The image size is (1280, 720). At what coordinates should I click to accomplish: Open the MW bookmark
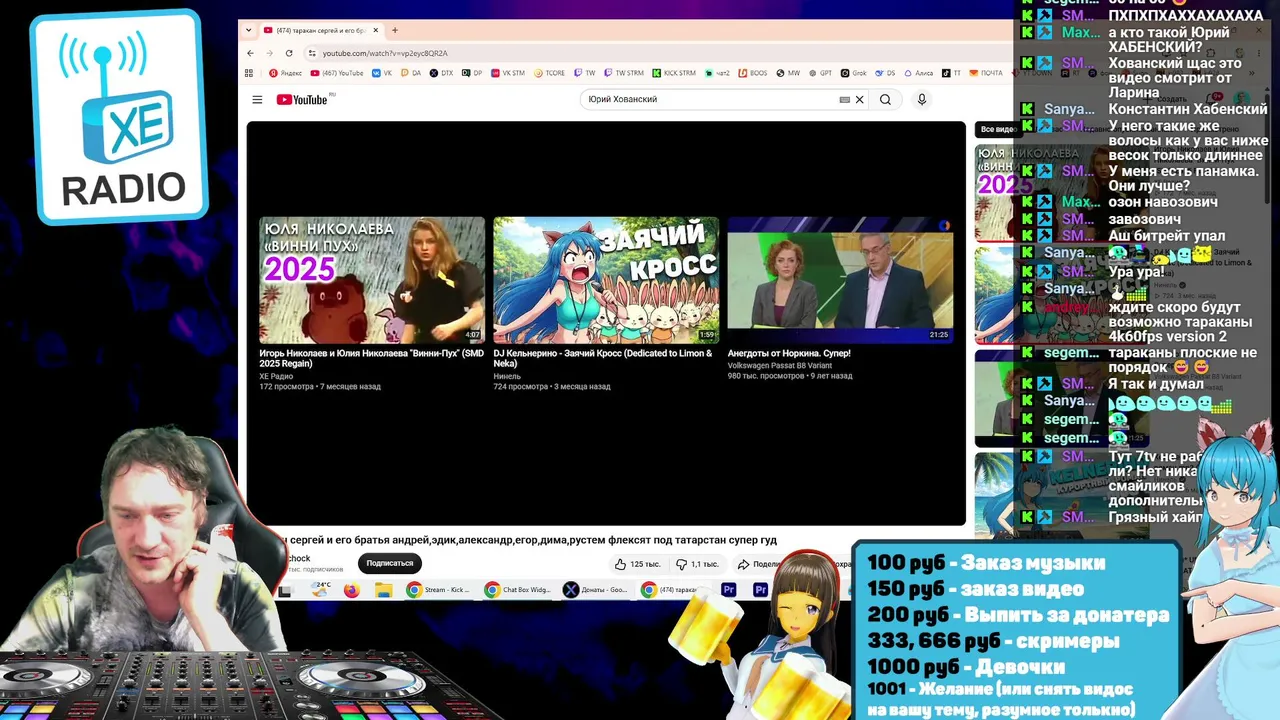(789, 73)
